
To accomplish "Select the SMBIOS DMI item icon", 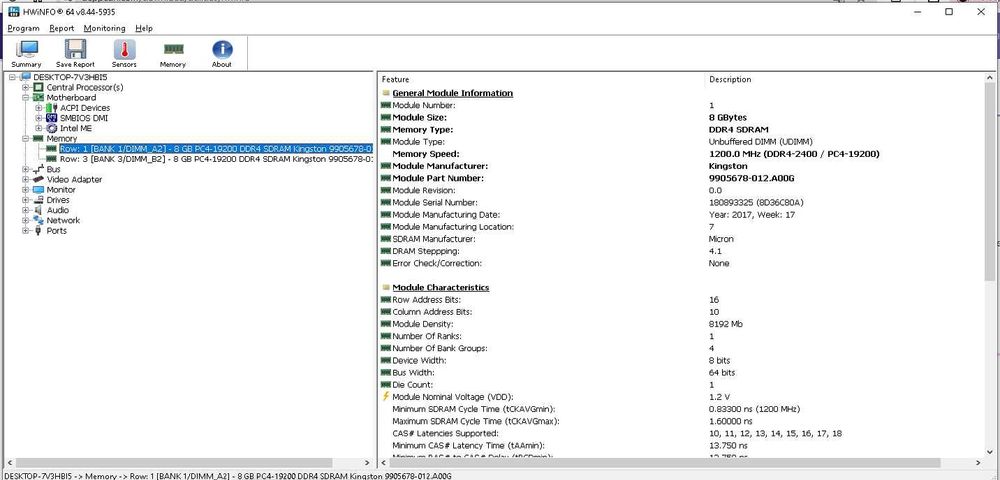I will (x=52, y=118).
